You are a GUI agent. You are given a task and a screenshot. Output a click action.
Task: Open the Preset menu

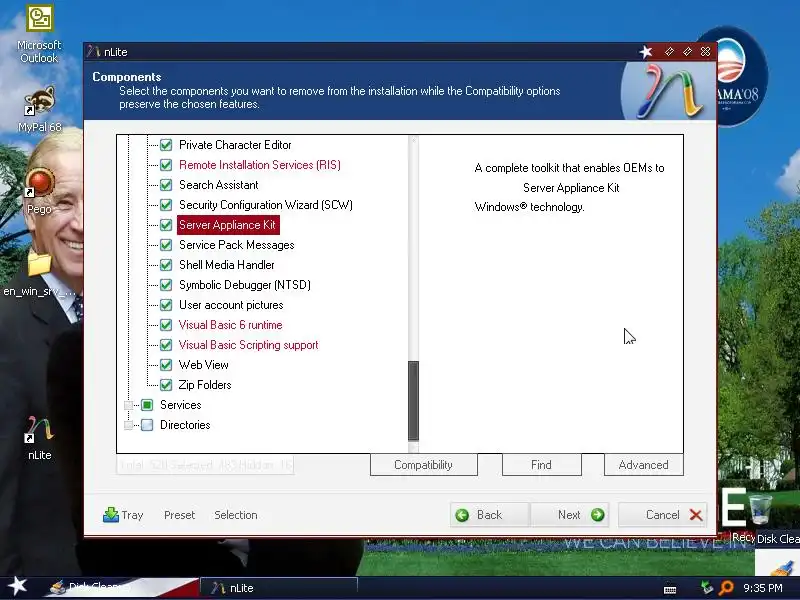[180, 515]
